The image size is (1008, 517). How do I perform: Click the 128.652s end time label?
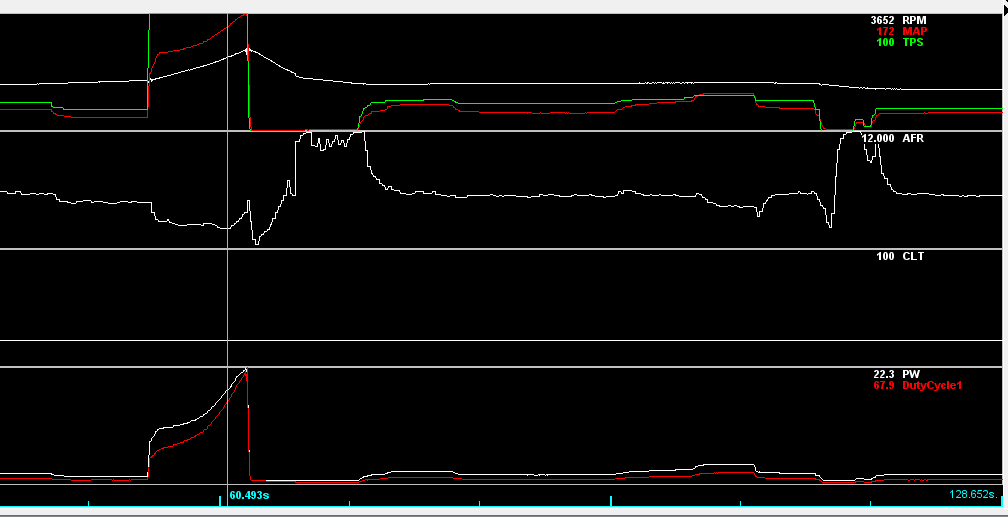tap(972, 494)
